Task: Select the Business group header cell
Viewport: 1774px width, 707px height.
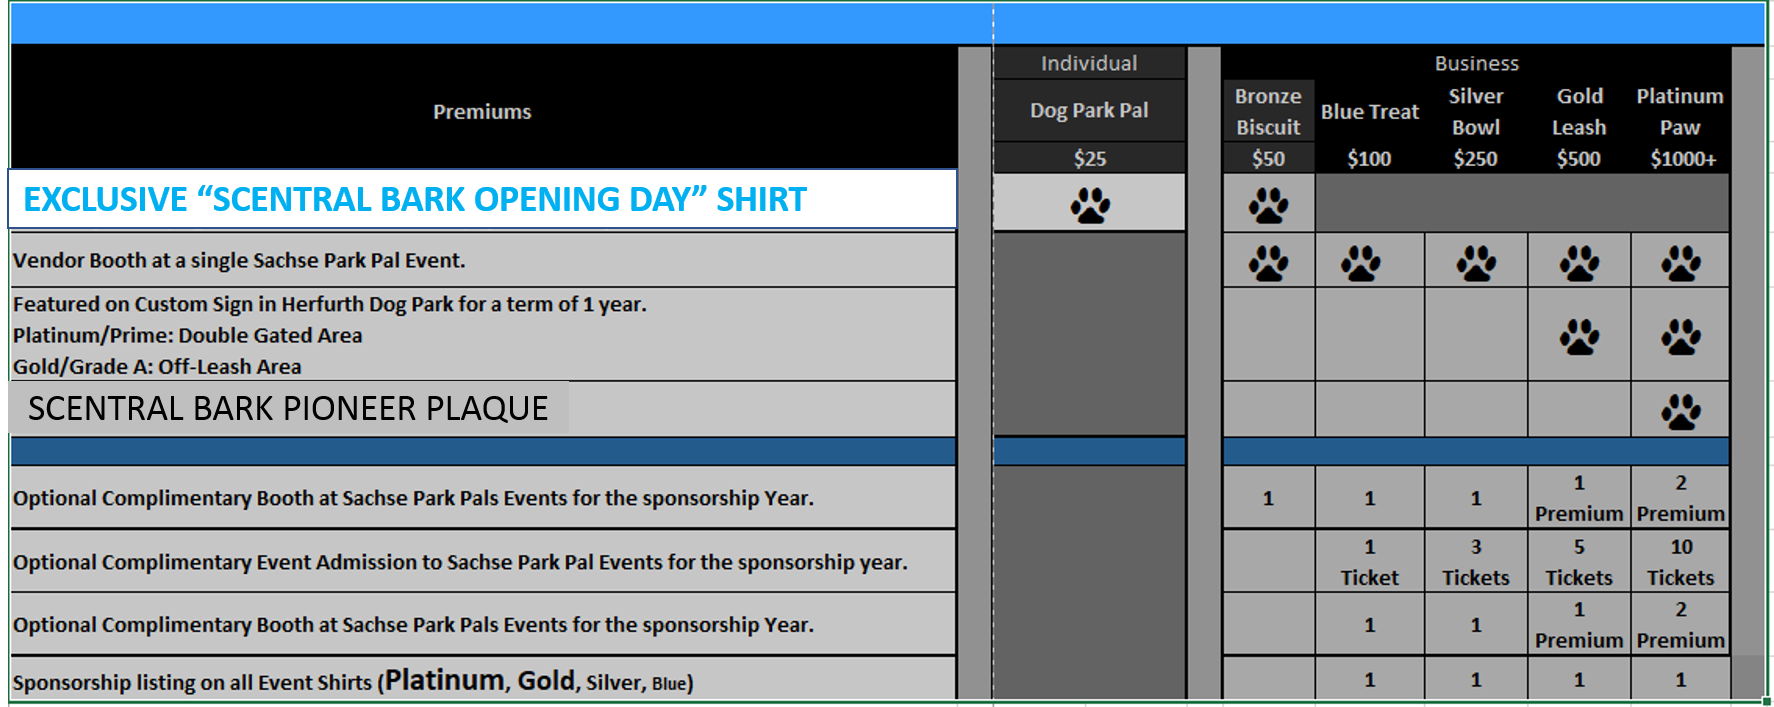Action: [1476, 63]
